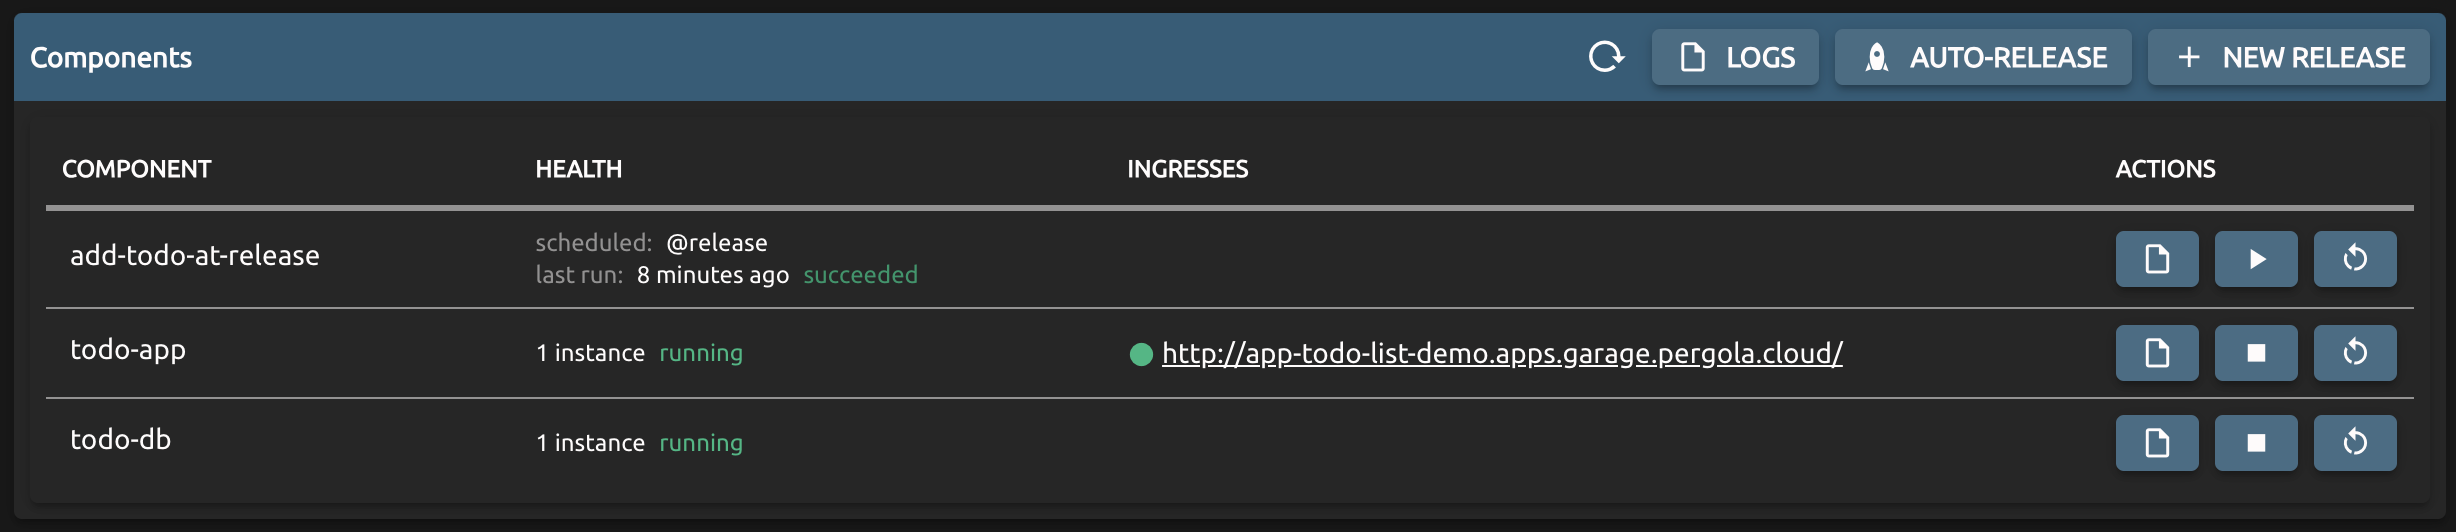Stop the todo-app component

(x=2256, y=353)
